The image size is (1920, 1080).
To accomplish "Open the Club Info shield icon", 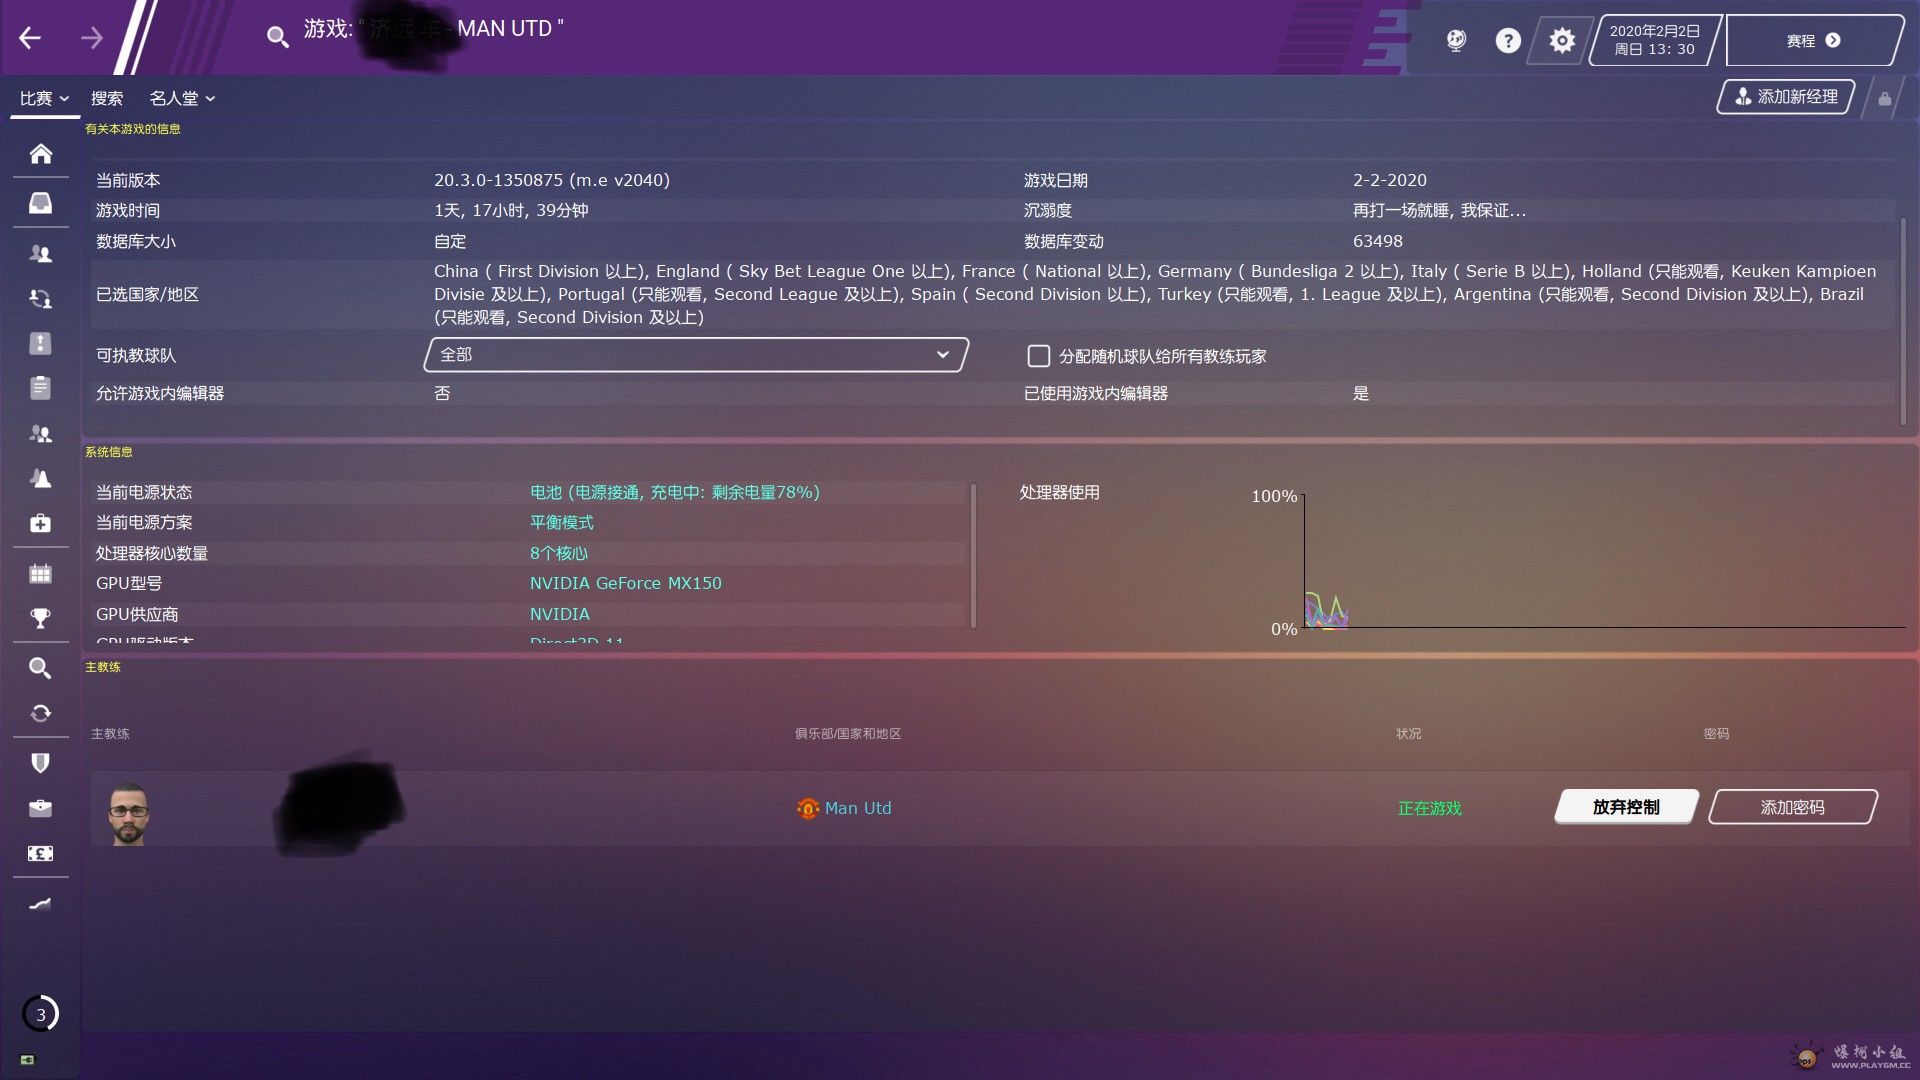I will (x=40, y=763).
